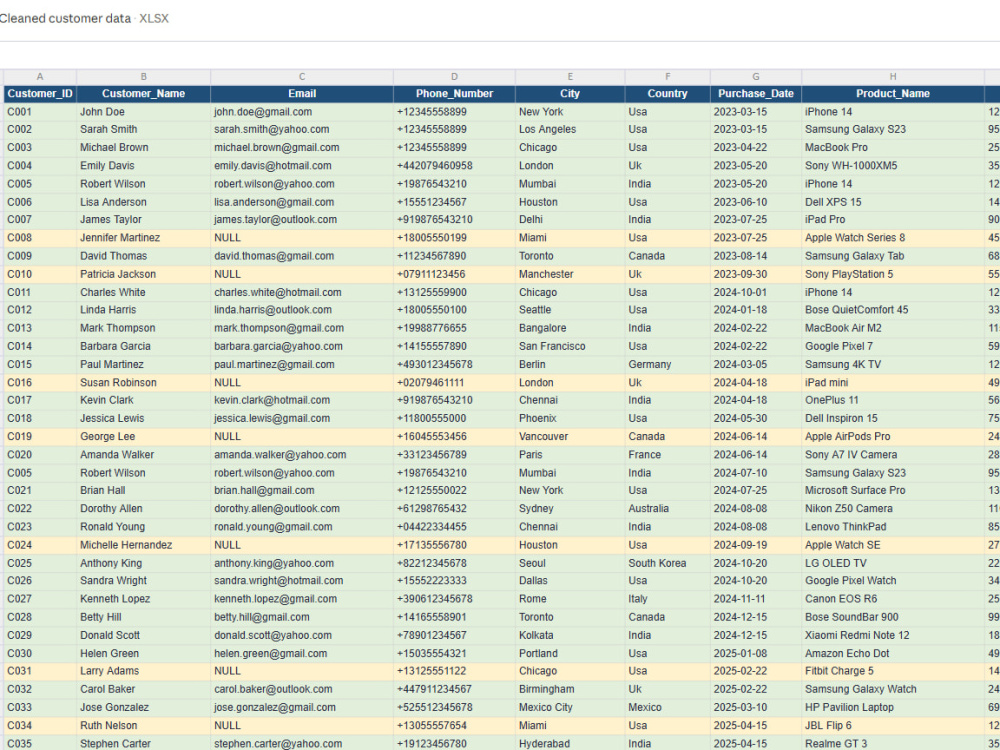
Task: Select Apple AirPods Pro product cell
Action: pos(893,436)
